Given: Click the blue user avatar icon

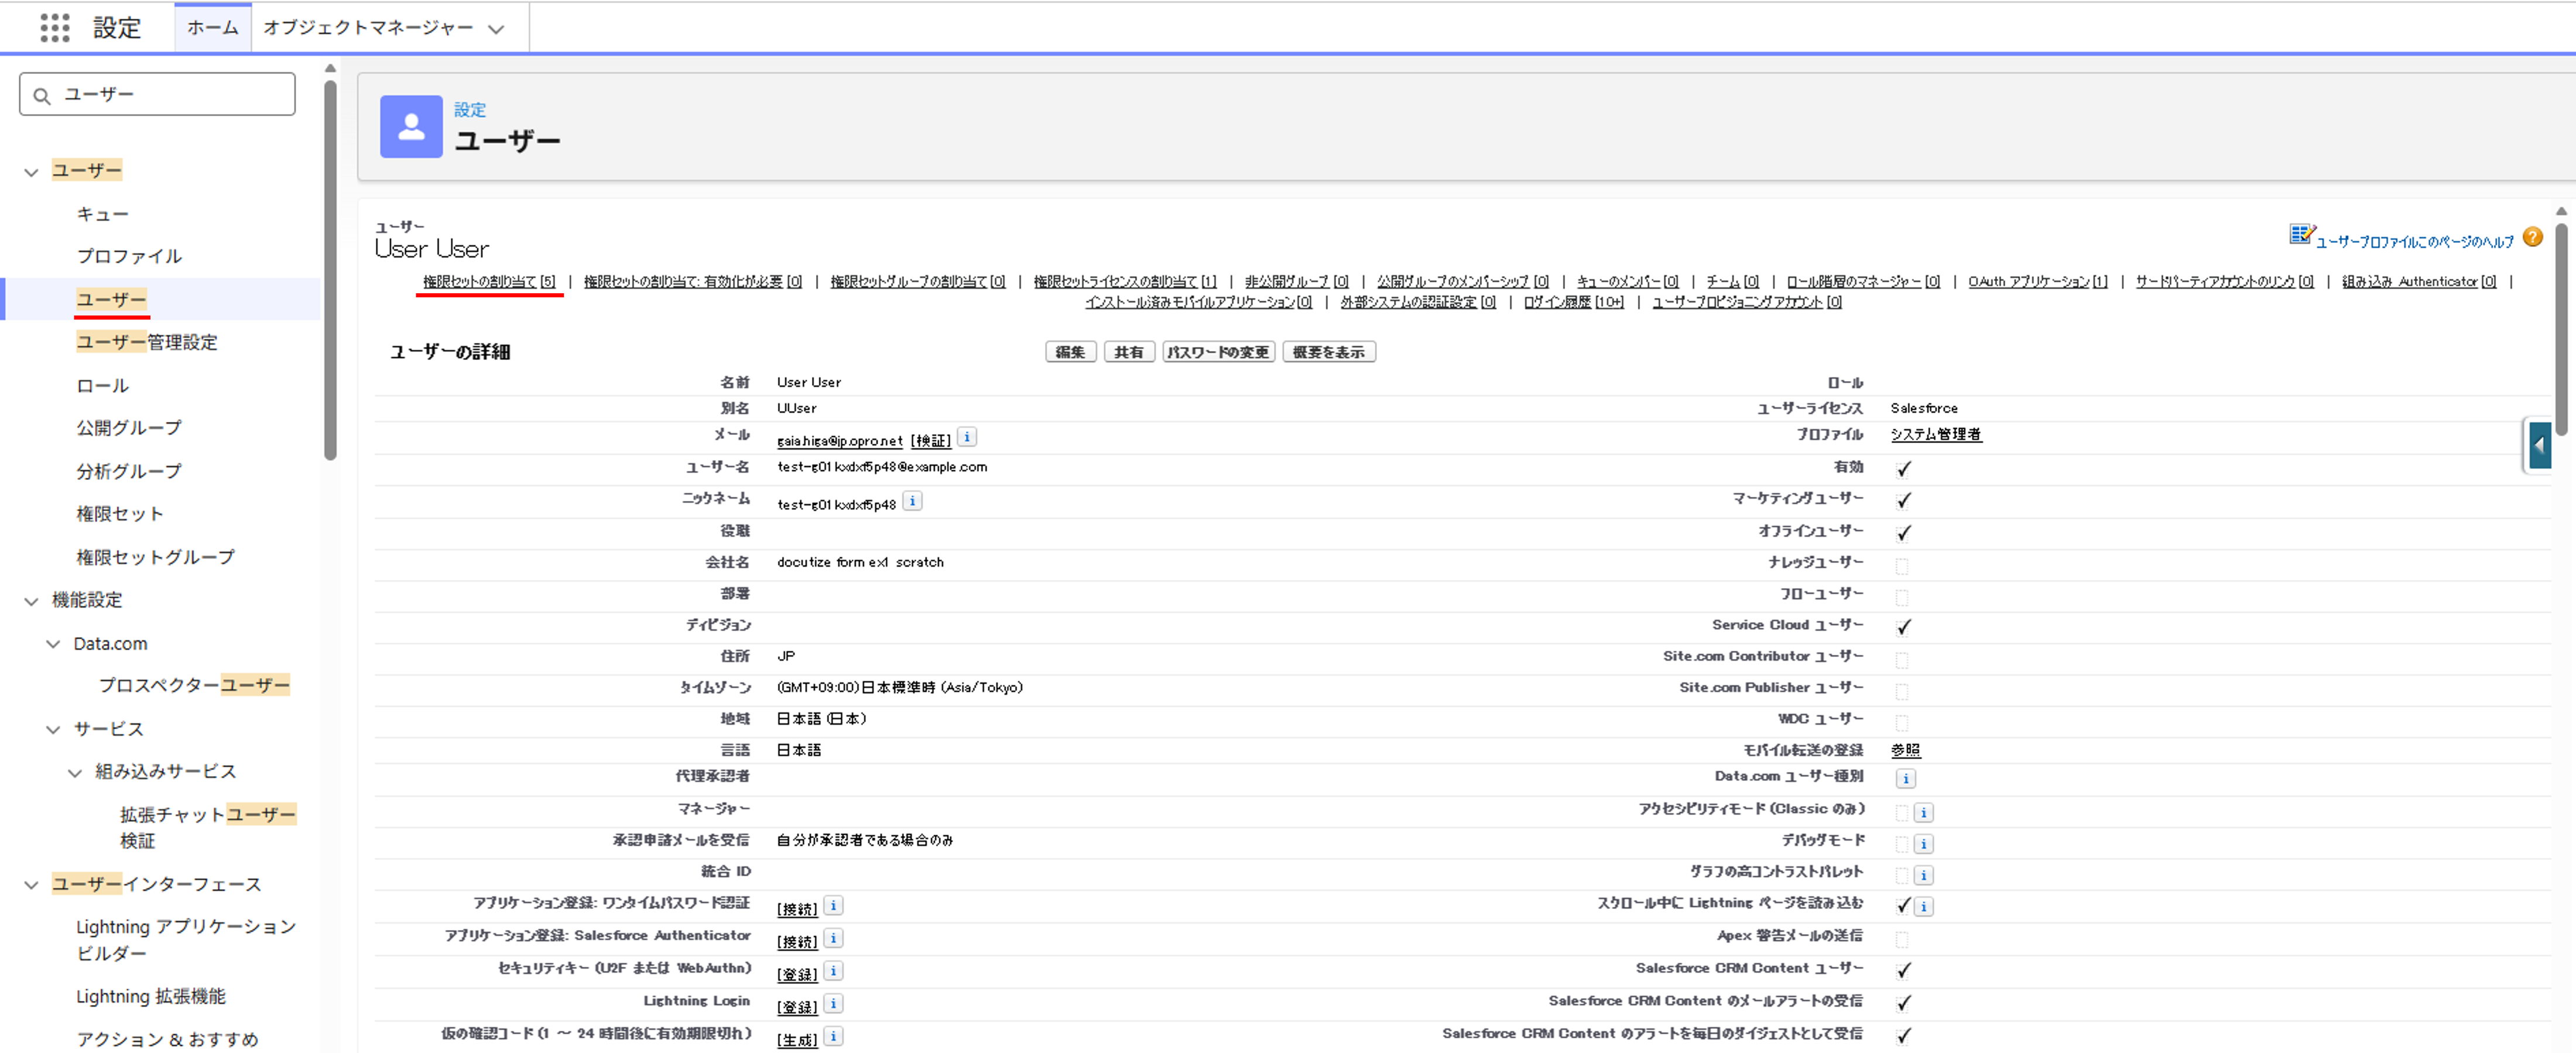Looking at the screenshot, I should [411, 127].
